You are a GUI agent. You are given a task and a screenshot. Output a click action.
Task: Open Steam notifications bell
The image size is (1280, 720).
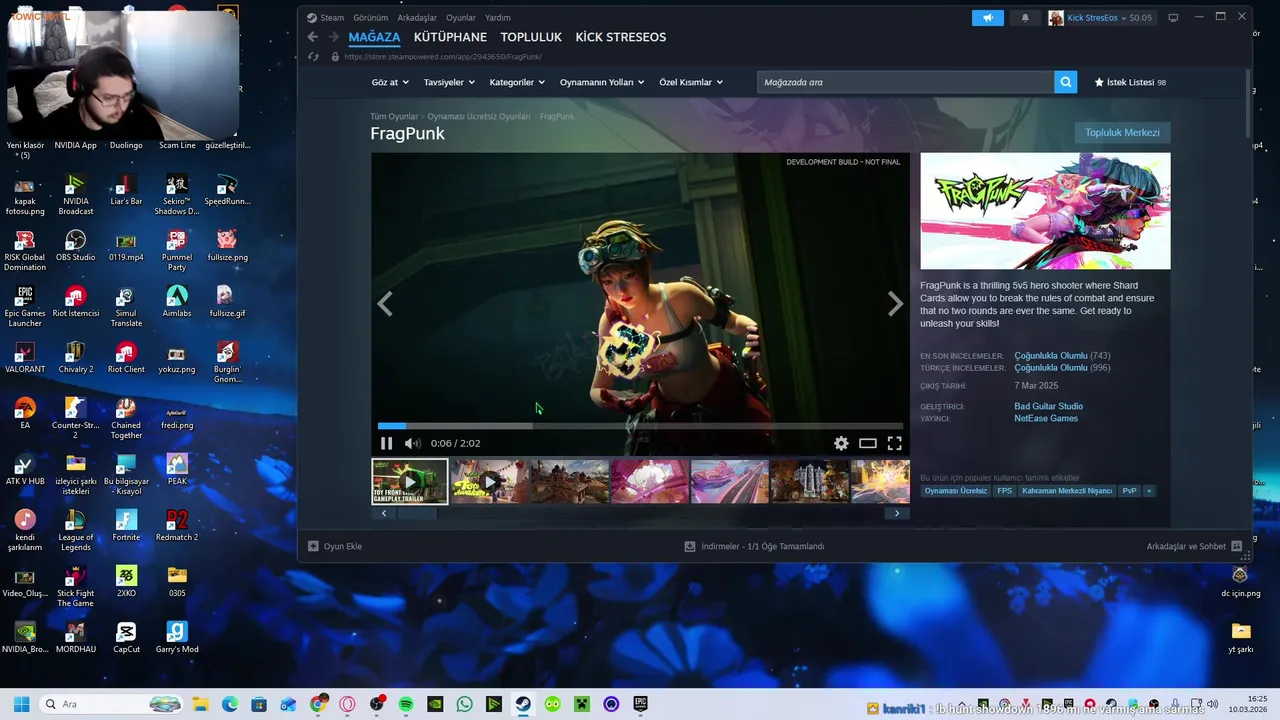point(1025,17)
